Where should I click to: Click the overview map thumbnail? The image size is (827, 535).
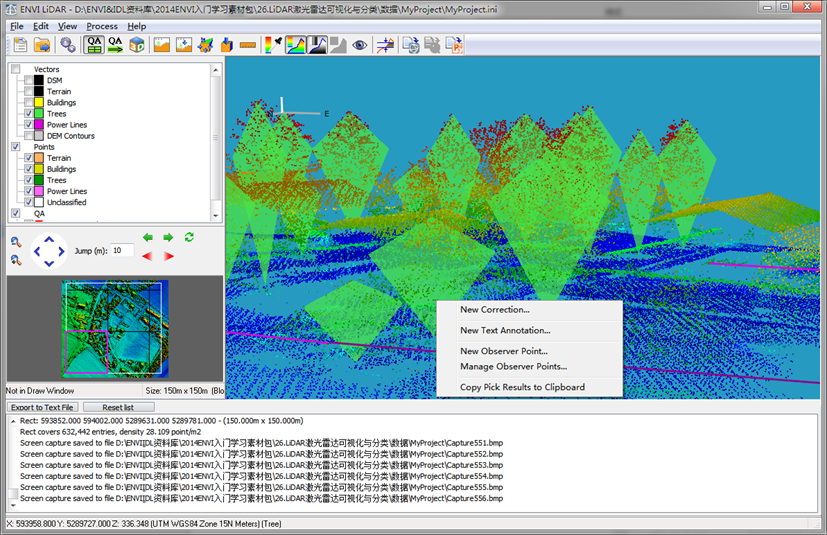click(116, 329)
